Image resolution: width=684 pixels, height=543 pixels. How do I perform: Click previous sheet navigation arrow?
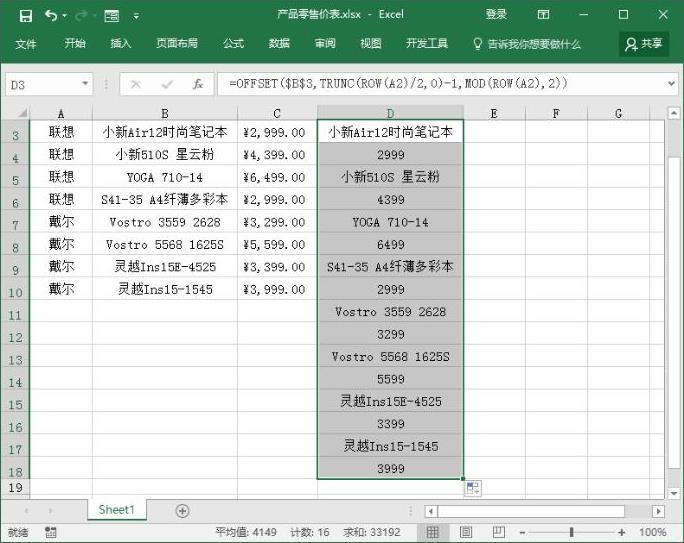[x=26, y=510]
